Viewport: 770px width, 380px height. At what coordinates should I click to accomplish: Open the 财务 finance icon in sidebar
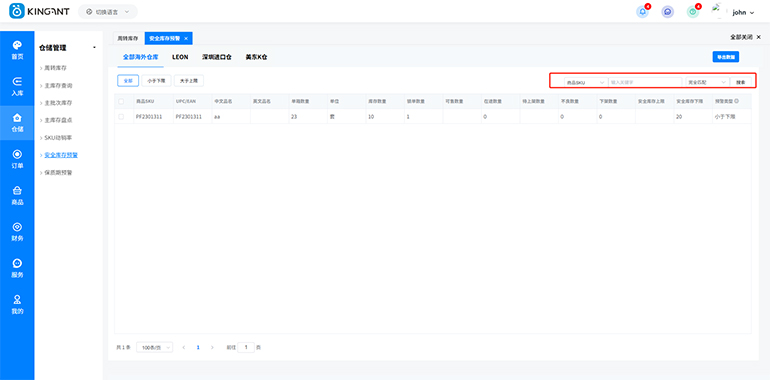17,227
